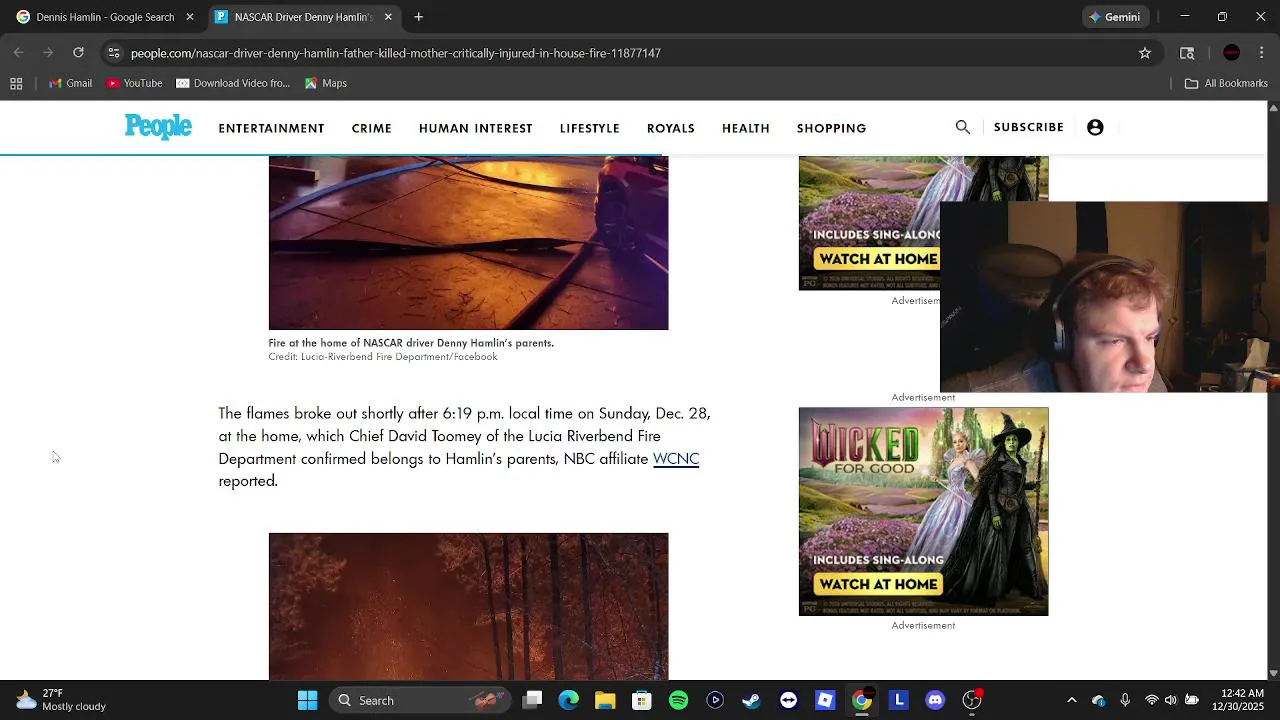This screenshot has height=720, width=1280.
Task: Open the All Bookmarks folder
Action: [1226, 83]
